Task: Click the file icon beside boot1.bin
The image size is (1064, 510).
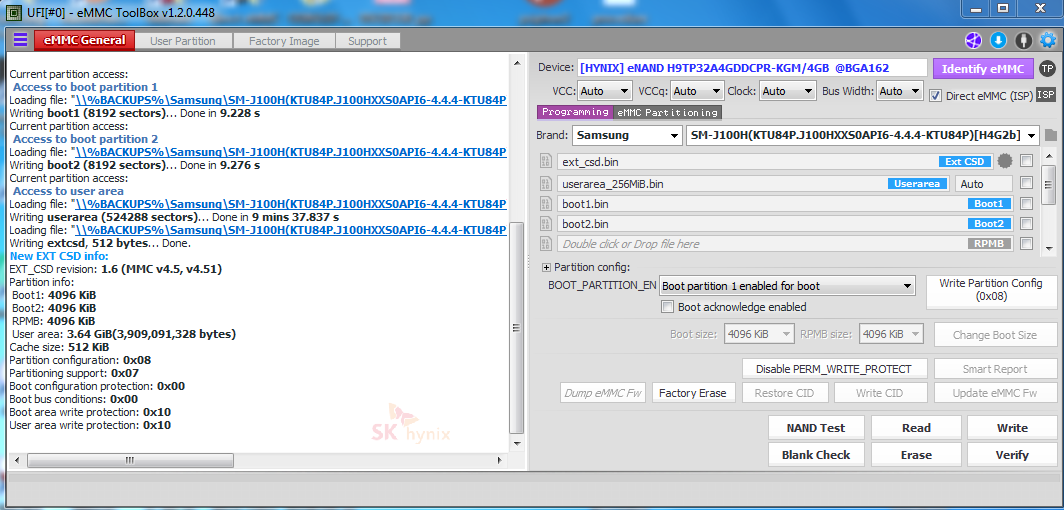Action: coord(545,203)
